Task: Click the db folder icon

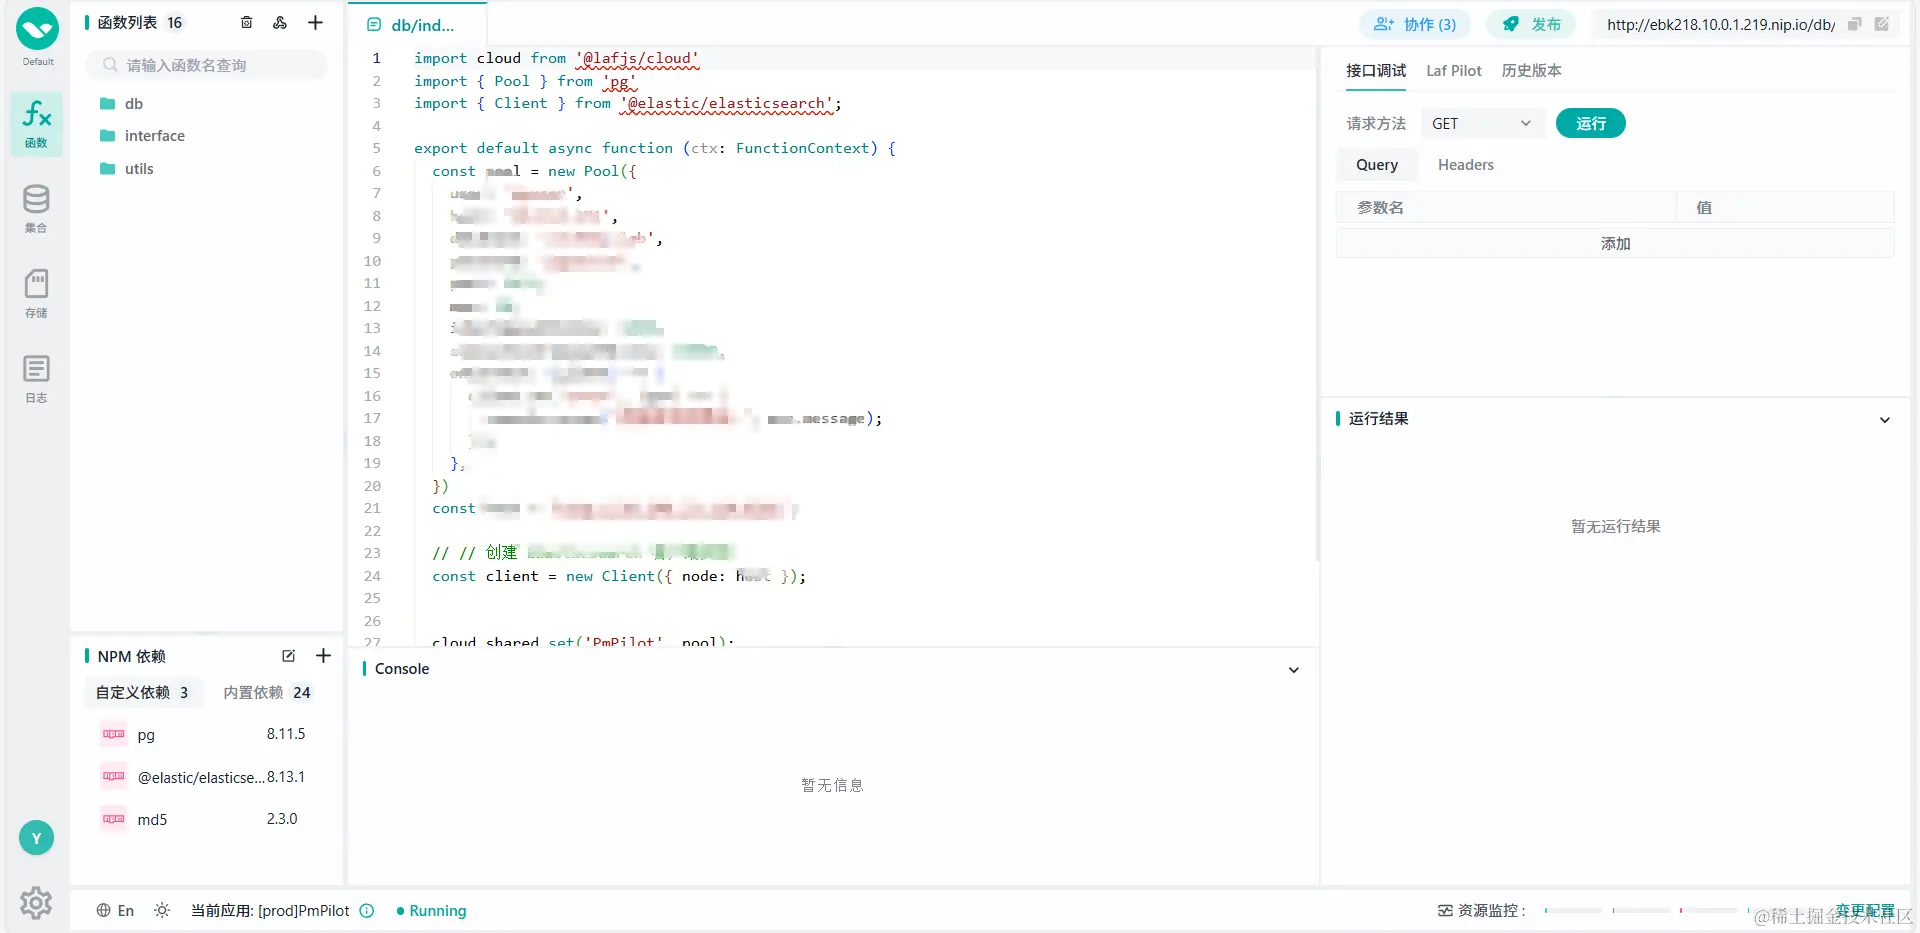Action: pos(108,104)
